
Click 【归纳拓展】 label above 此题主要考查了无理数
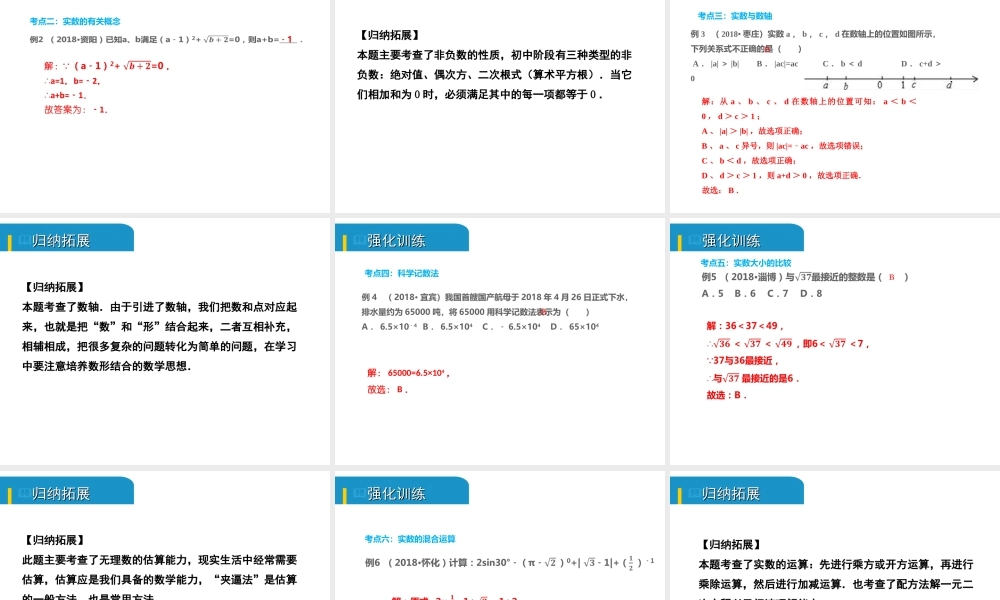click(x=54, y=540)
